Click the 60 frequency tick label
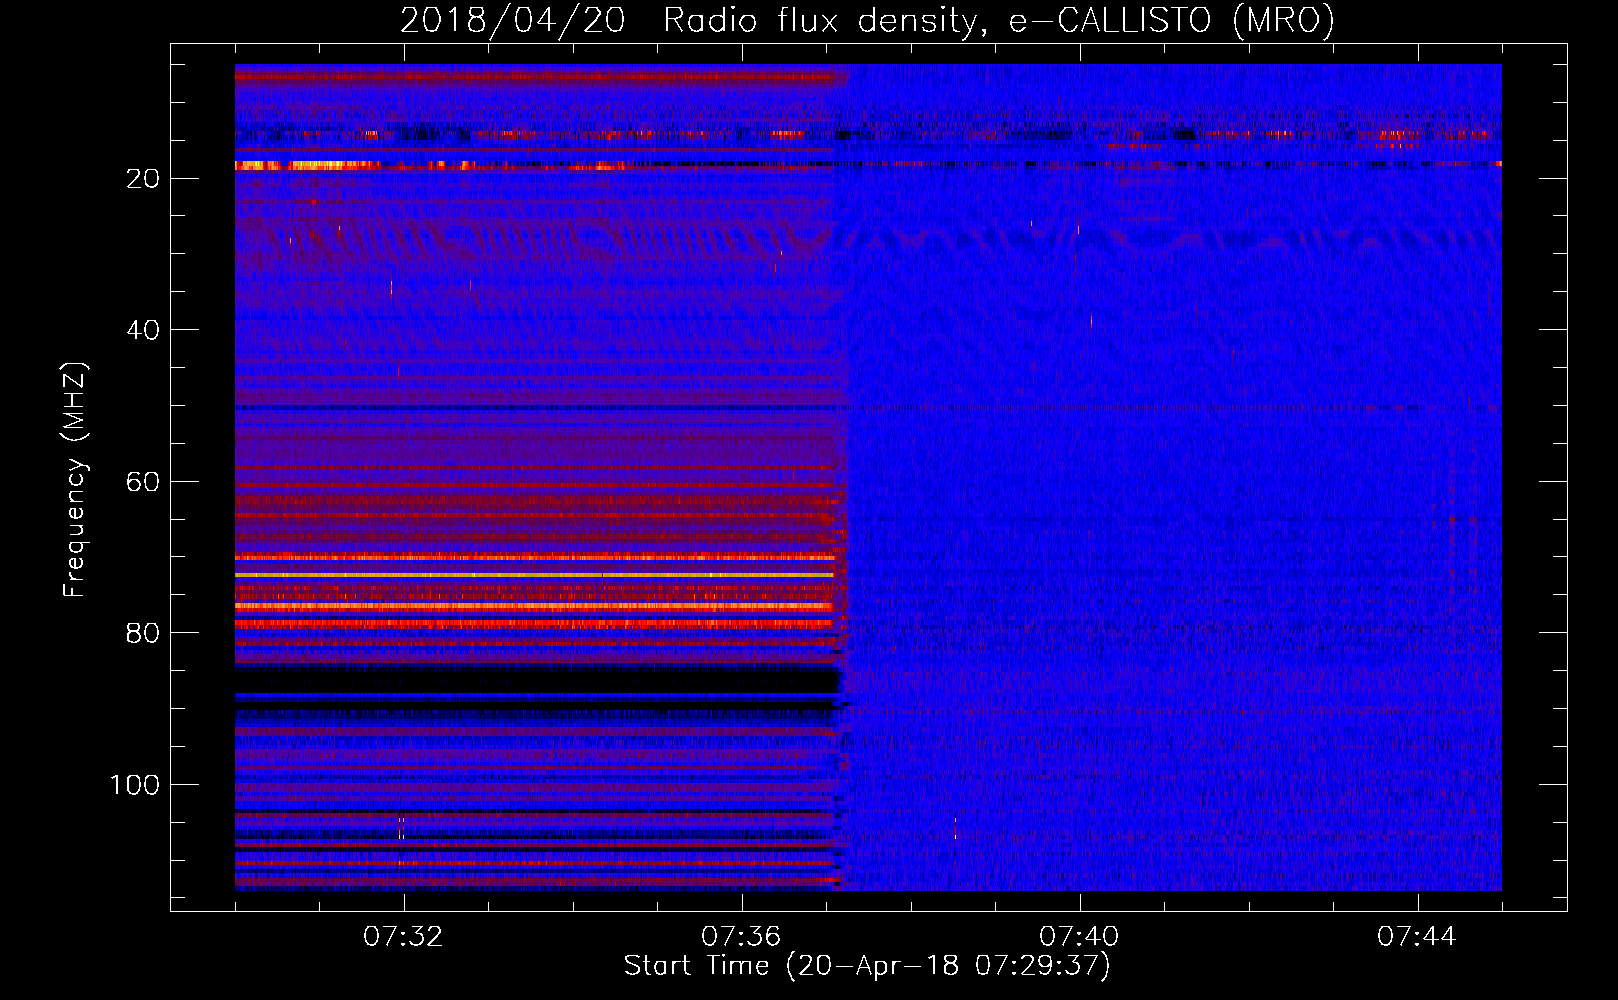1618x1000 pixels. 144,481
